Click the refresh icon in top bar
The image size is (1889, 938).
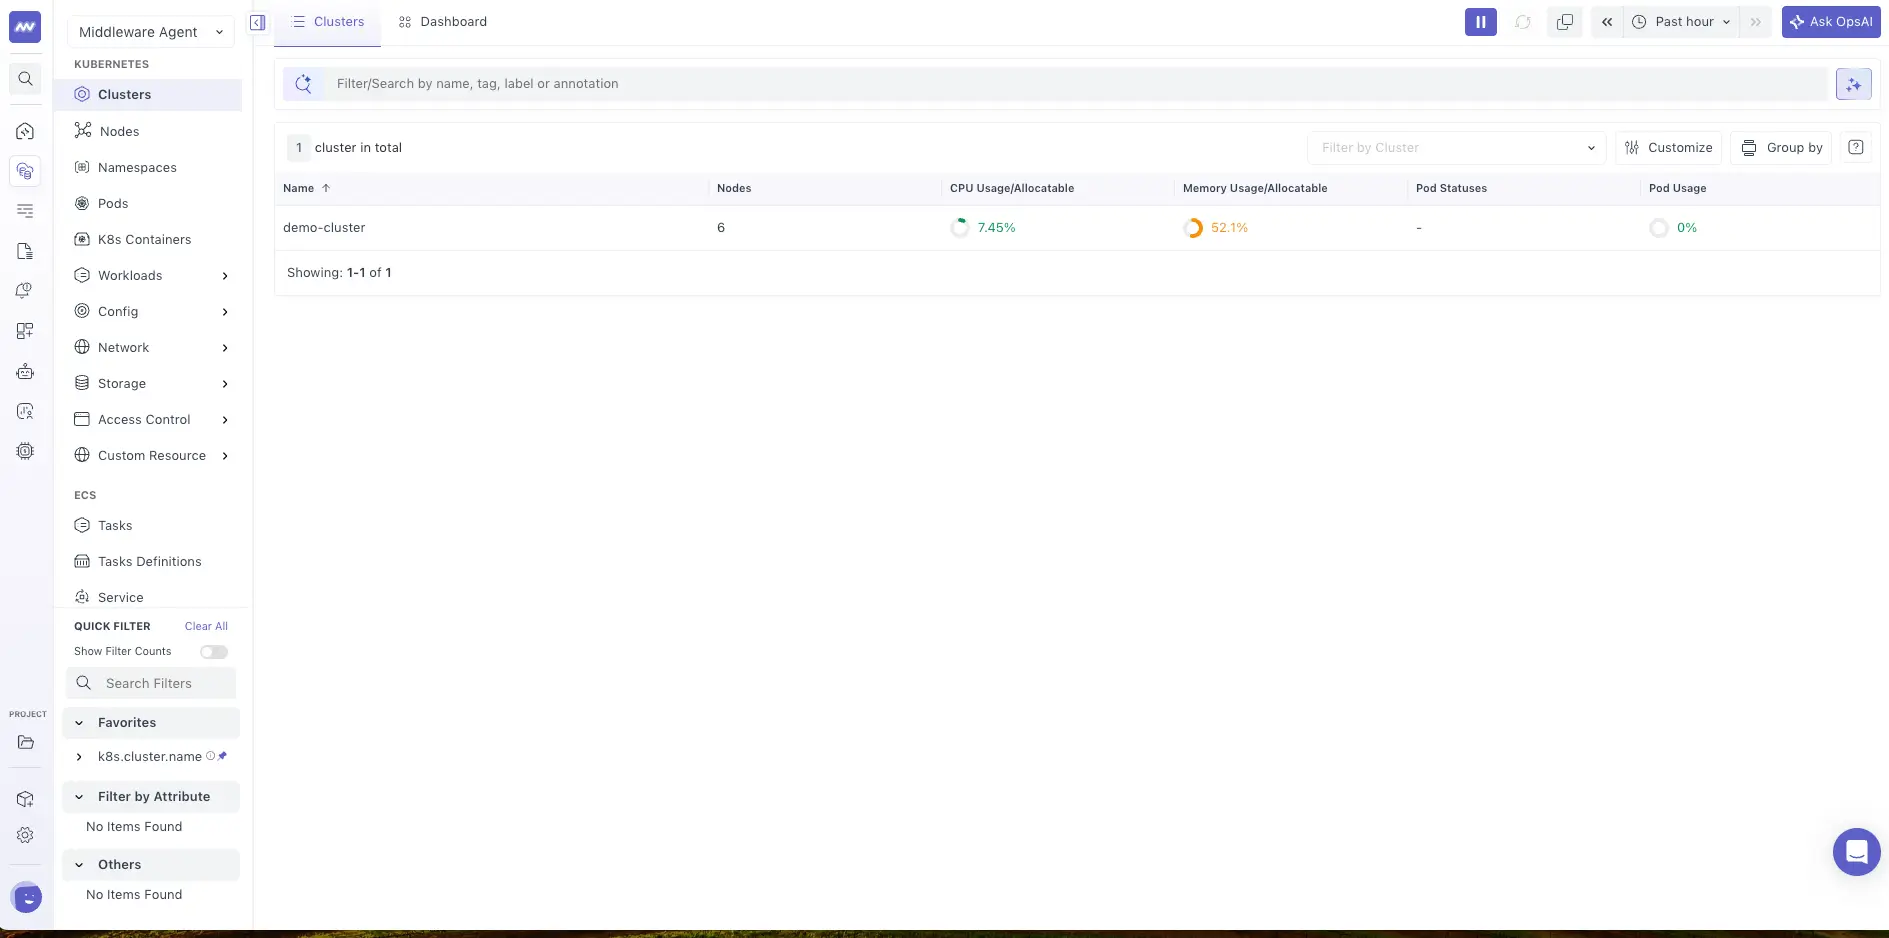tap(1523, 22)
